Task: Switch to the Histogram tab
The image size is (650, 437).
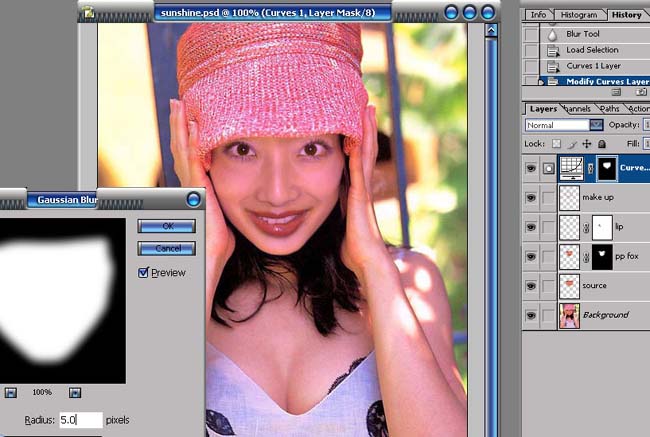Action: pos(579,15)
